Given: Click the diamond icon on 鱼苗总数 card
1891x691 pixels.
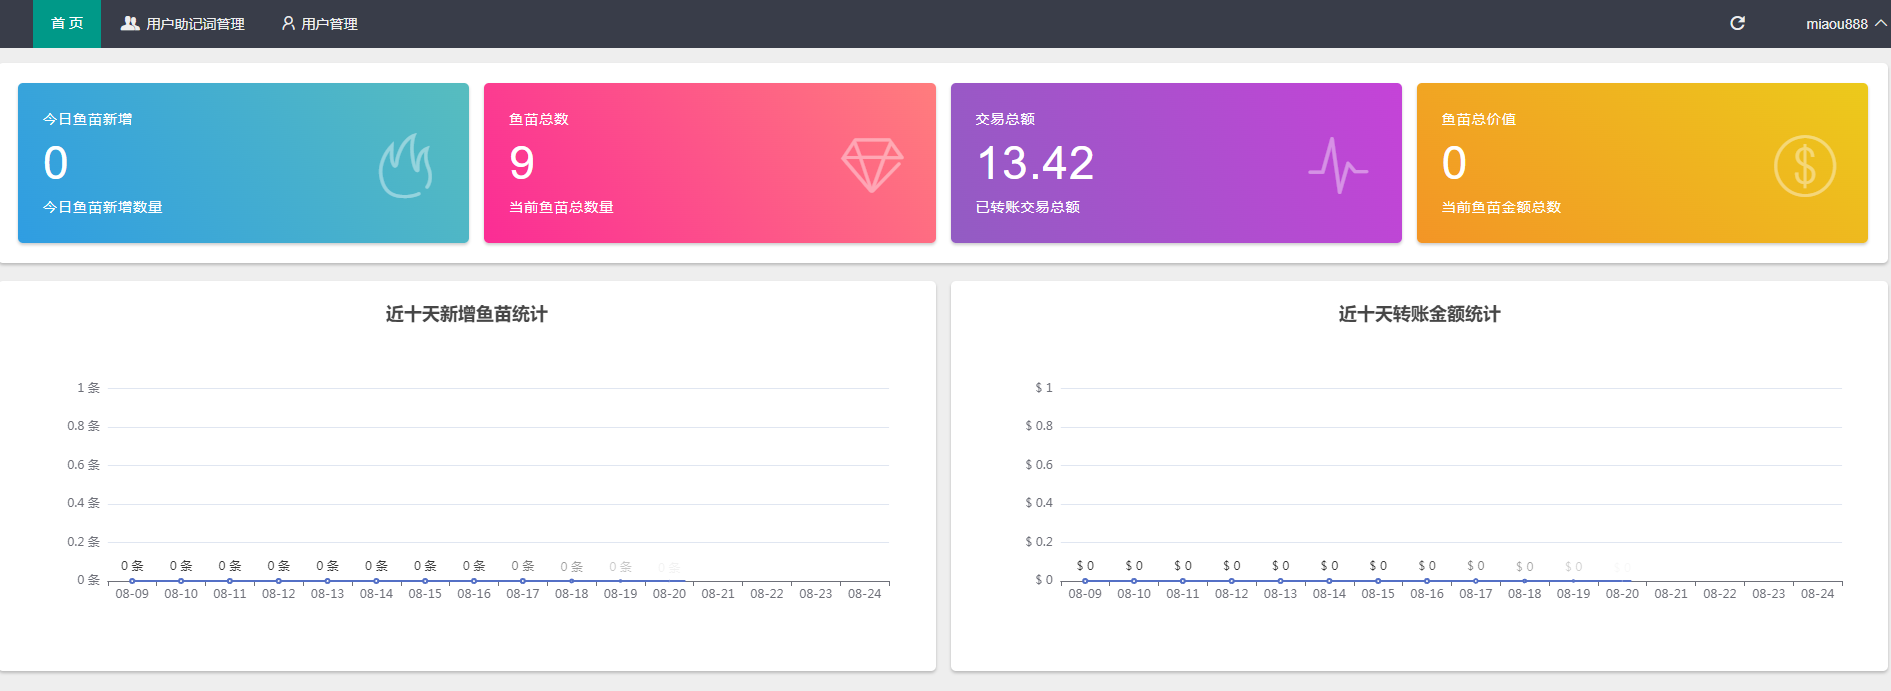Looking at the screenshot, I should click(x=872, y=165).
